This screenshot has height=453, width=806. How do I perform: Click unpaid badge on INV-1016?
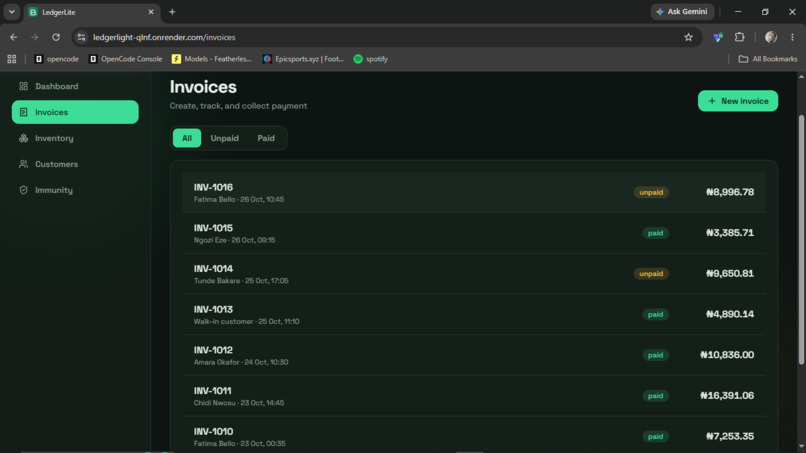tap(651, 192)
